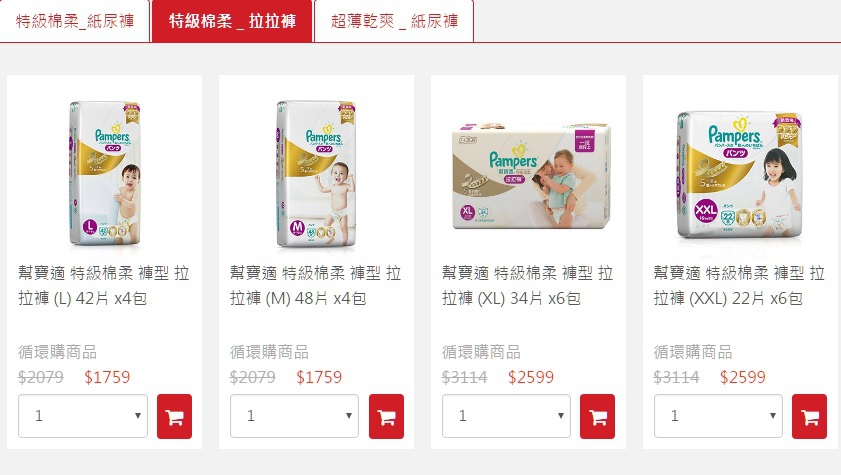Viewport: 841px width, 475px height.
Task: Open the 拉拉褲 (M) 48片 x4包 title link
Action: 315,285
